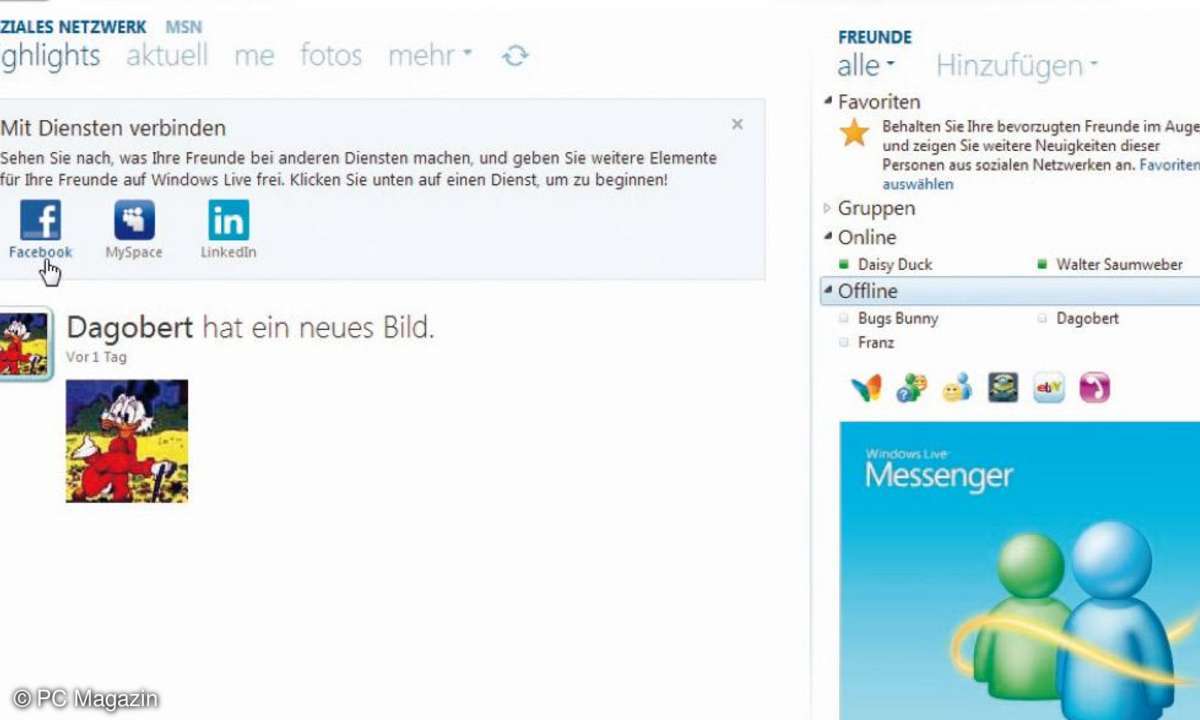Screen dimensions: 1200x720
Task: Click the MSN butterfly icon
Action: (866, 388)
